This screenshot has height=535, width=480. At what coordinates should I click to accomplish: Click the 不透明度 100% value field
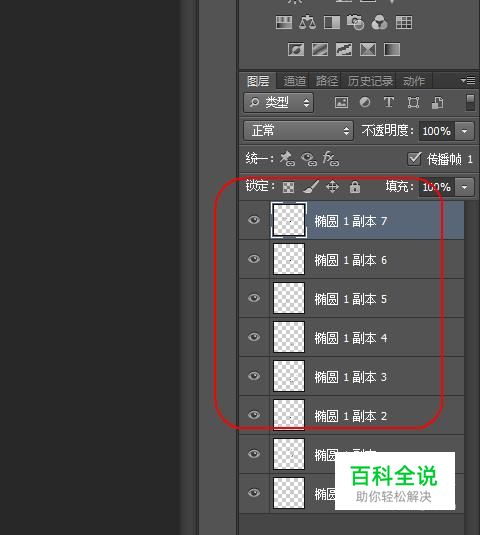tap(437, 131)
